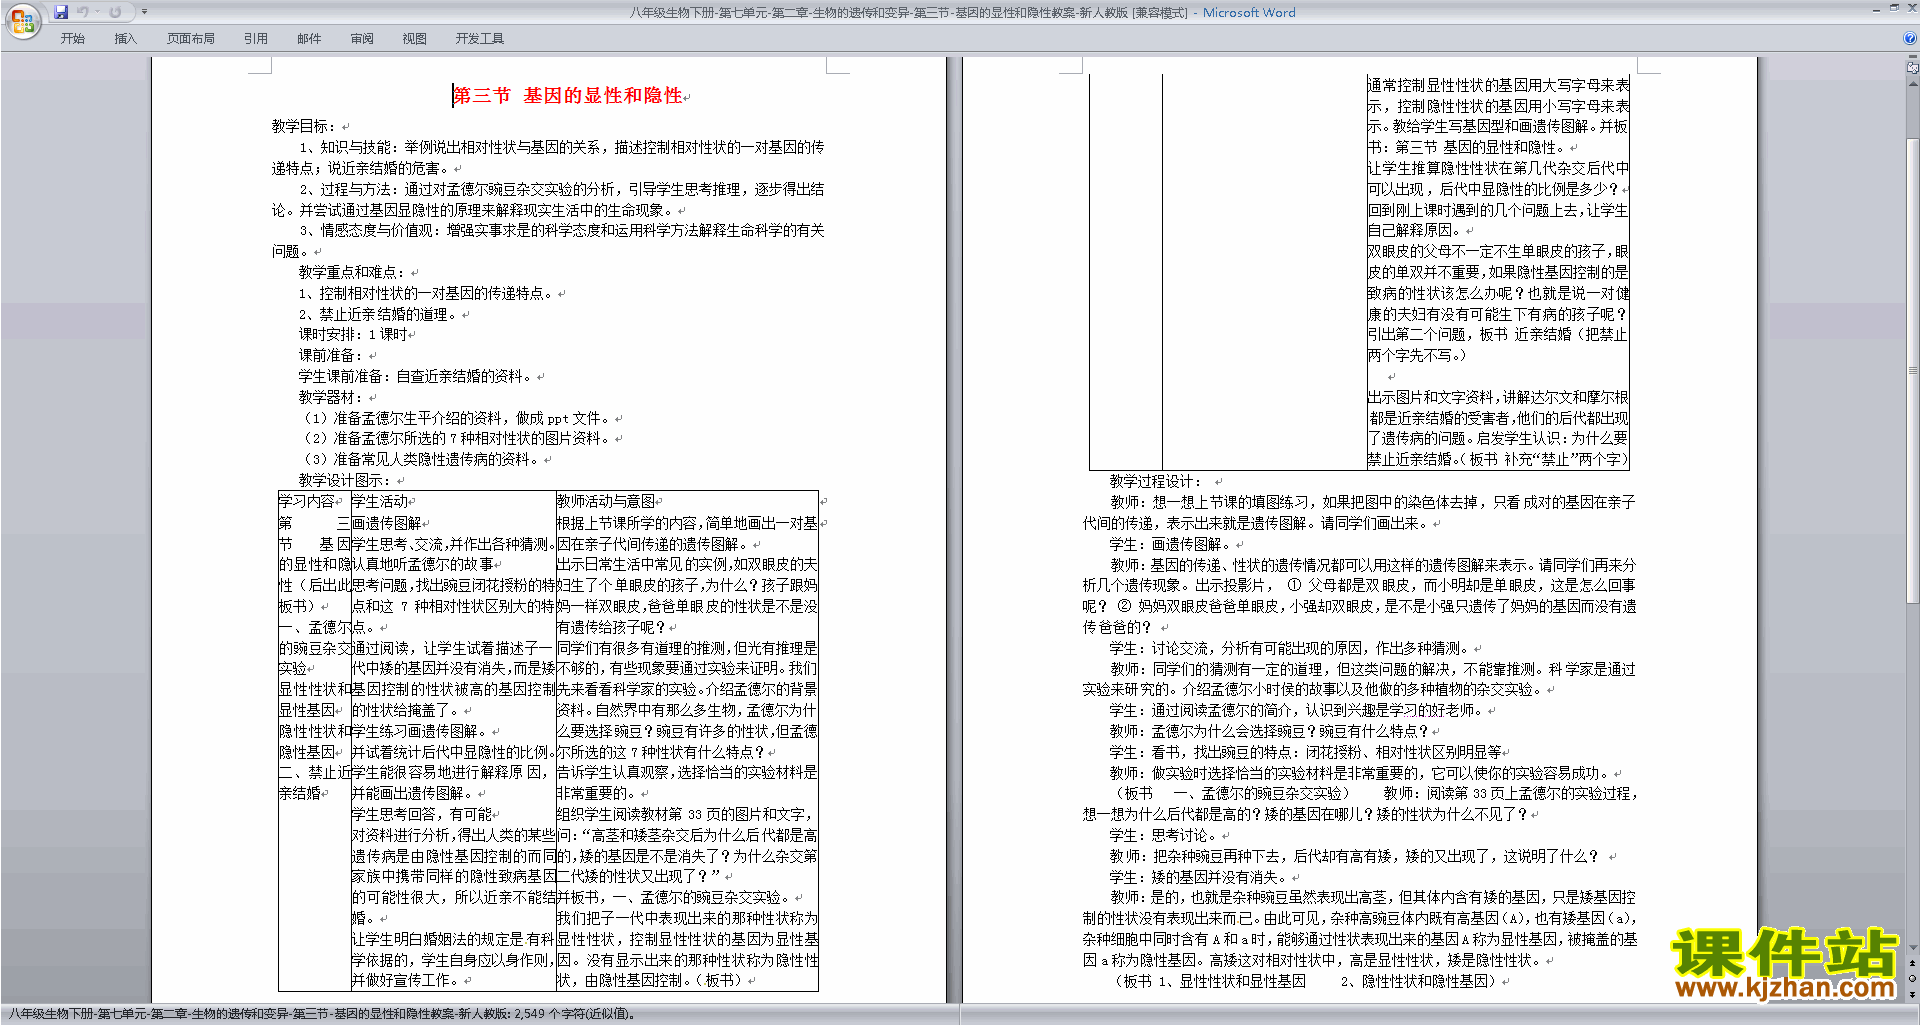Screen dimensions: 1920x1025
Task: Open the 审阅 ribbon tab
Action: click(x=362, y=39)
